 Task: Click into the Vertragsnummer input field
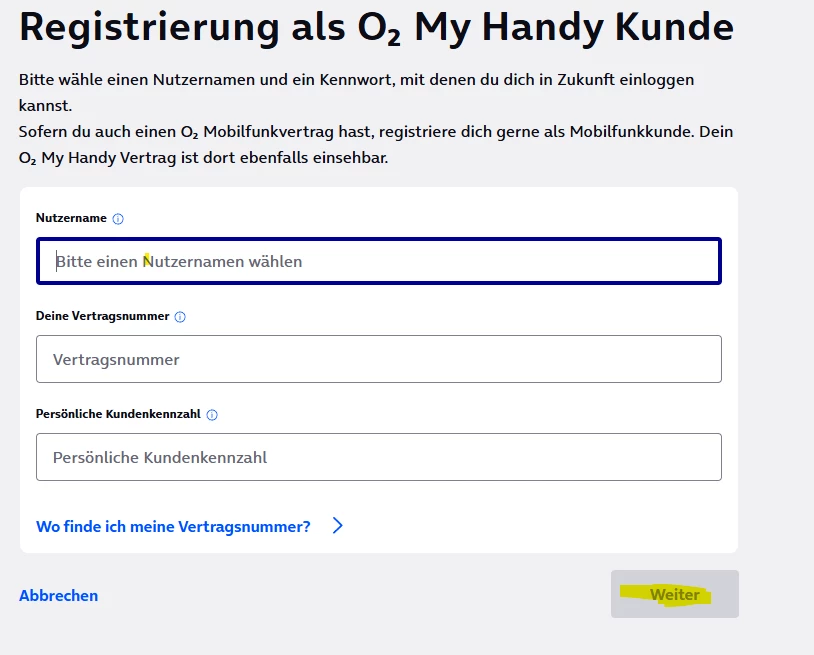pyautogui.click(x=378, y=359)
